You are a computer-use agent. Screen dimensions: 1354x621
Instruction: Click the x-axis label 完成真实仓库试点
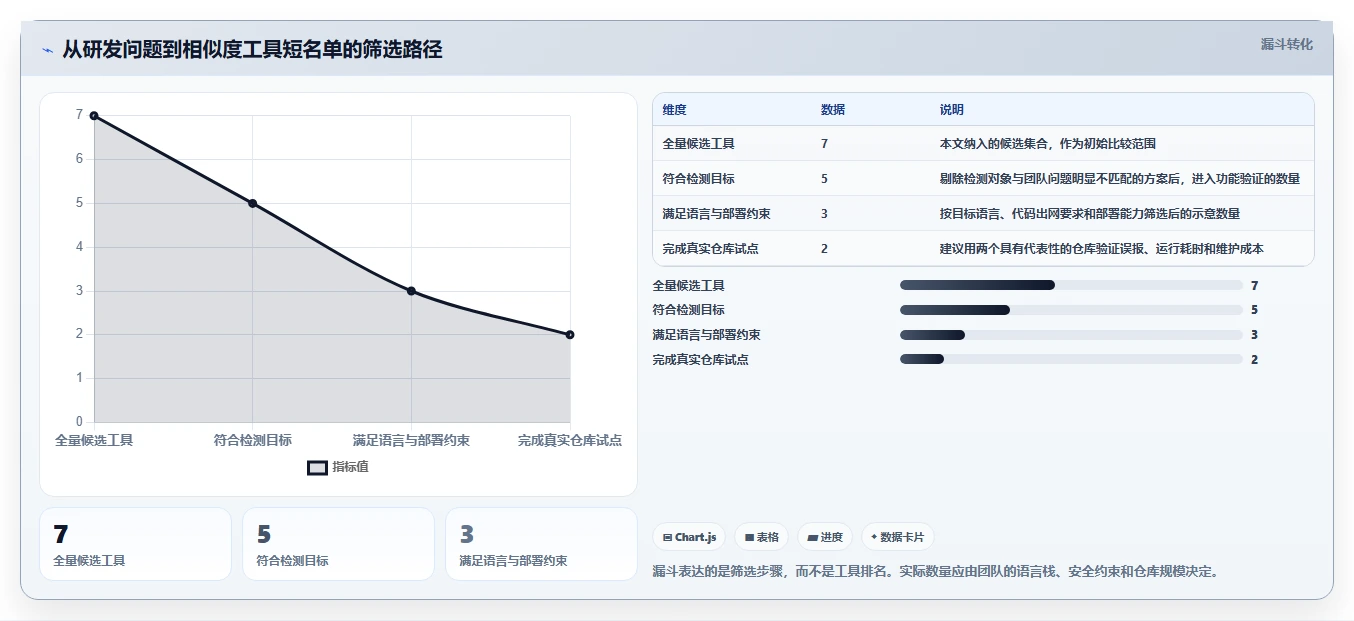[x=570, y=441]
